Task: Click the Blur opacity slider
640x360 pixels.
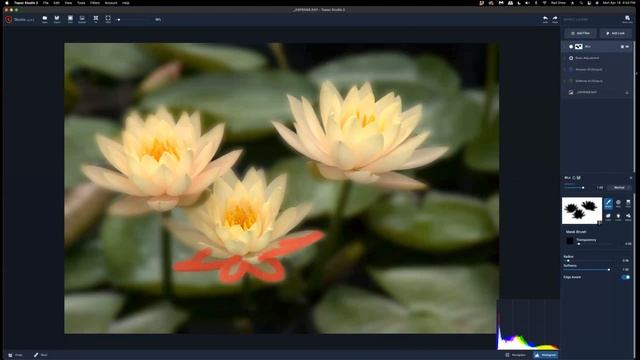Action: 574,187
